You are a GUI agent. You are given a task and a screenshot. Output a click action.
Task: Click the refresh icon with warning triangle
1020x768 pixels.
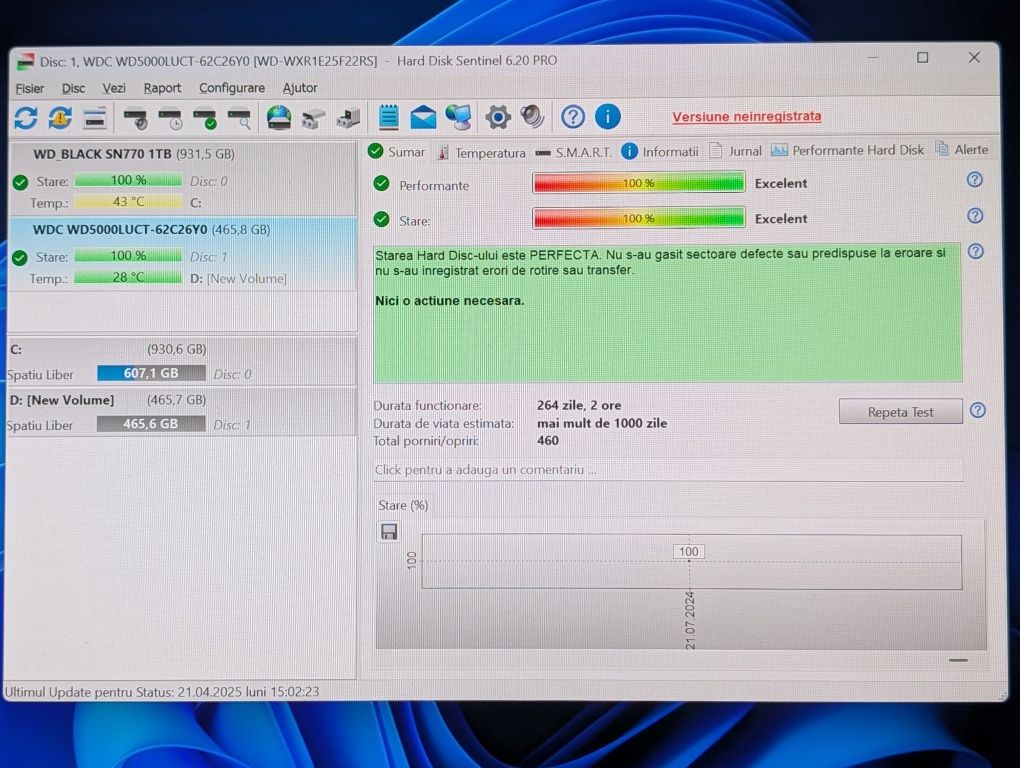coord(60,118)
